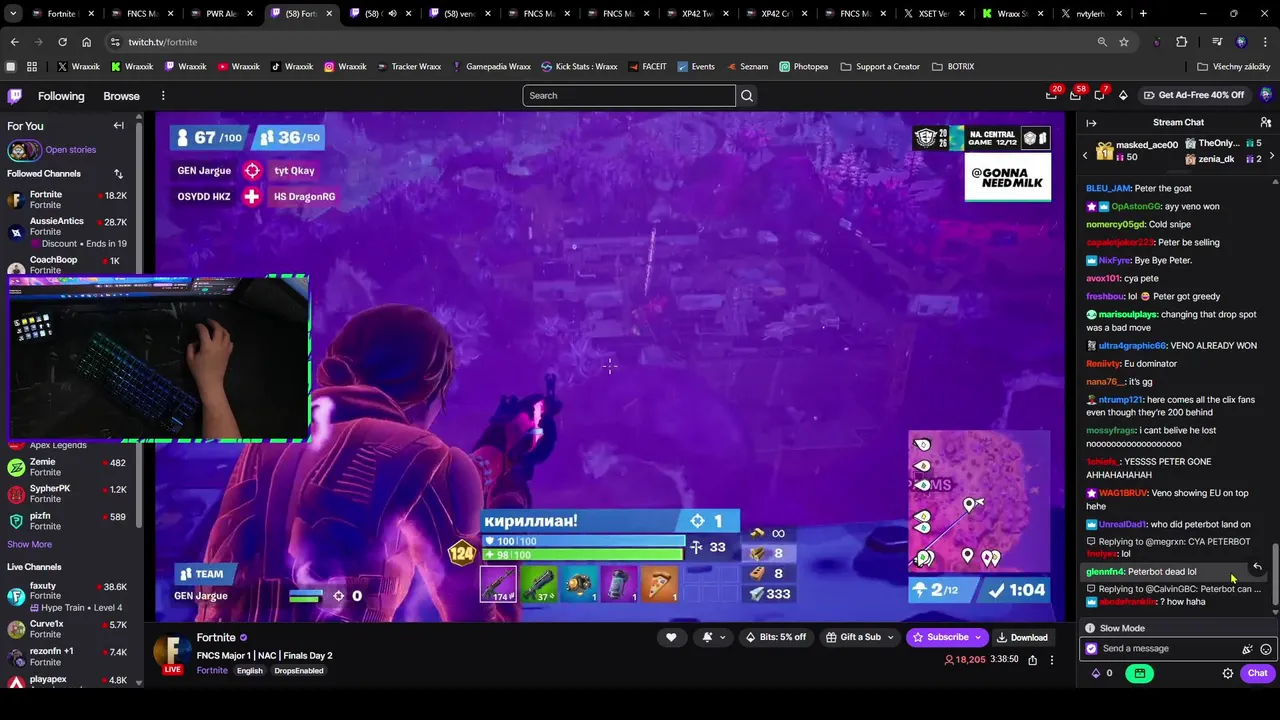Open the Get Bits diamond icon in top bar
The width and height of the screenshot is (1280, 720).
[1123, 95]
